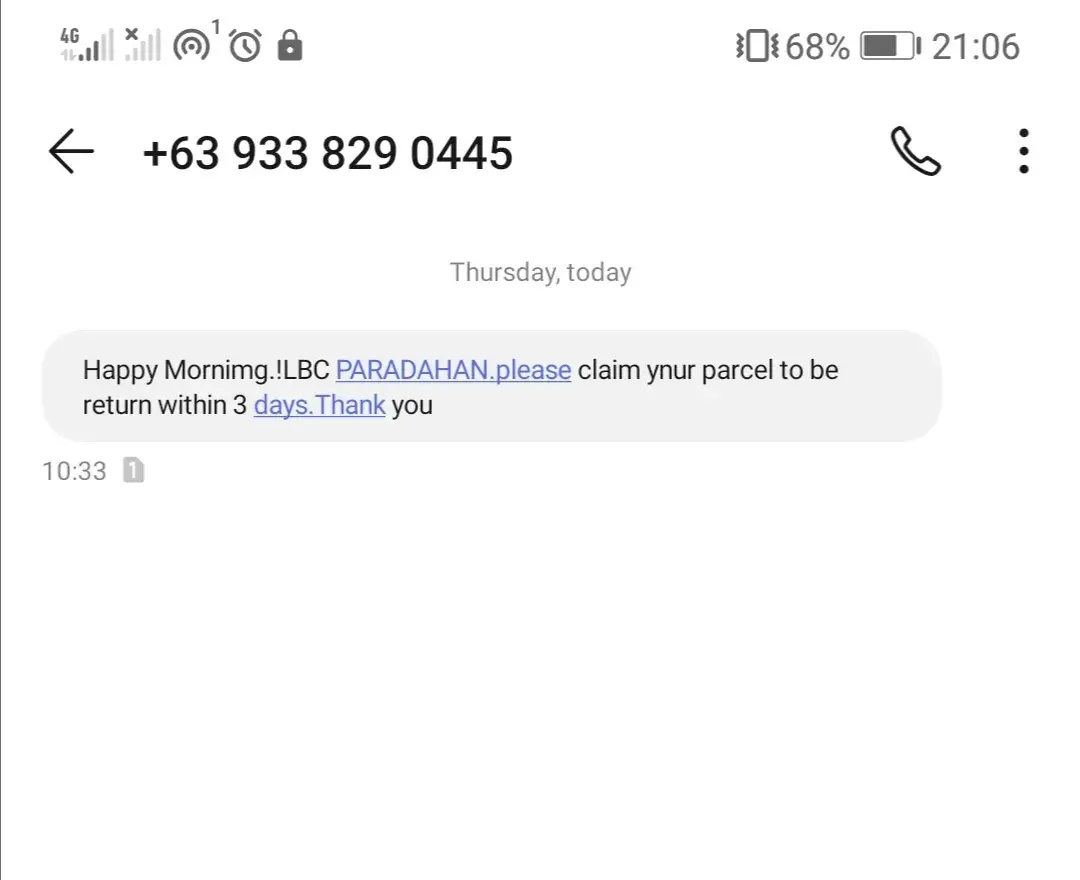Tap the lock status icon
The image size is (1080, 880).
tap(290, 45)
